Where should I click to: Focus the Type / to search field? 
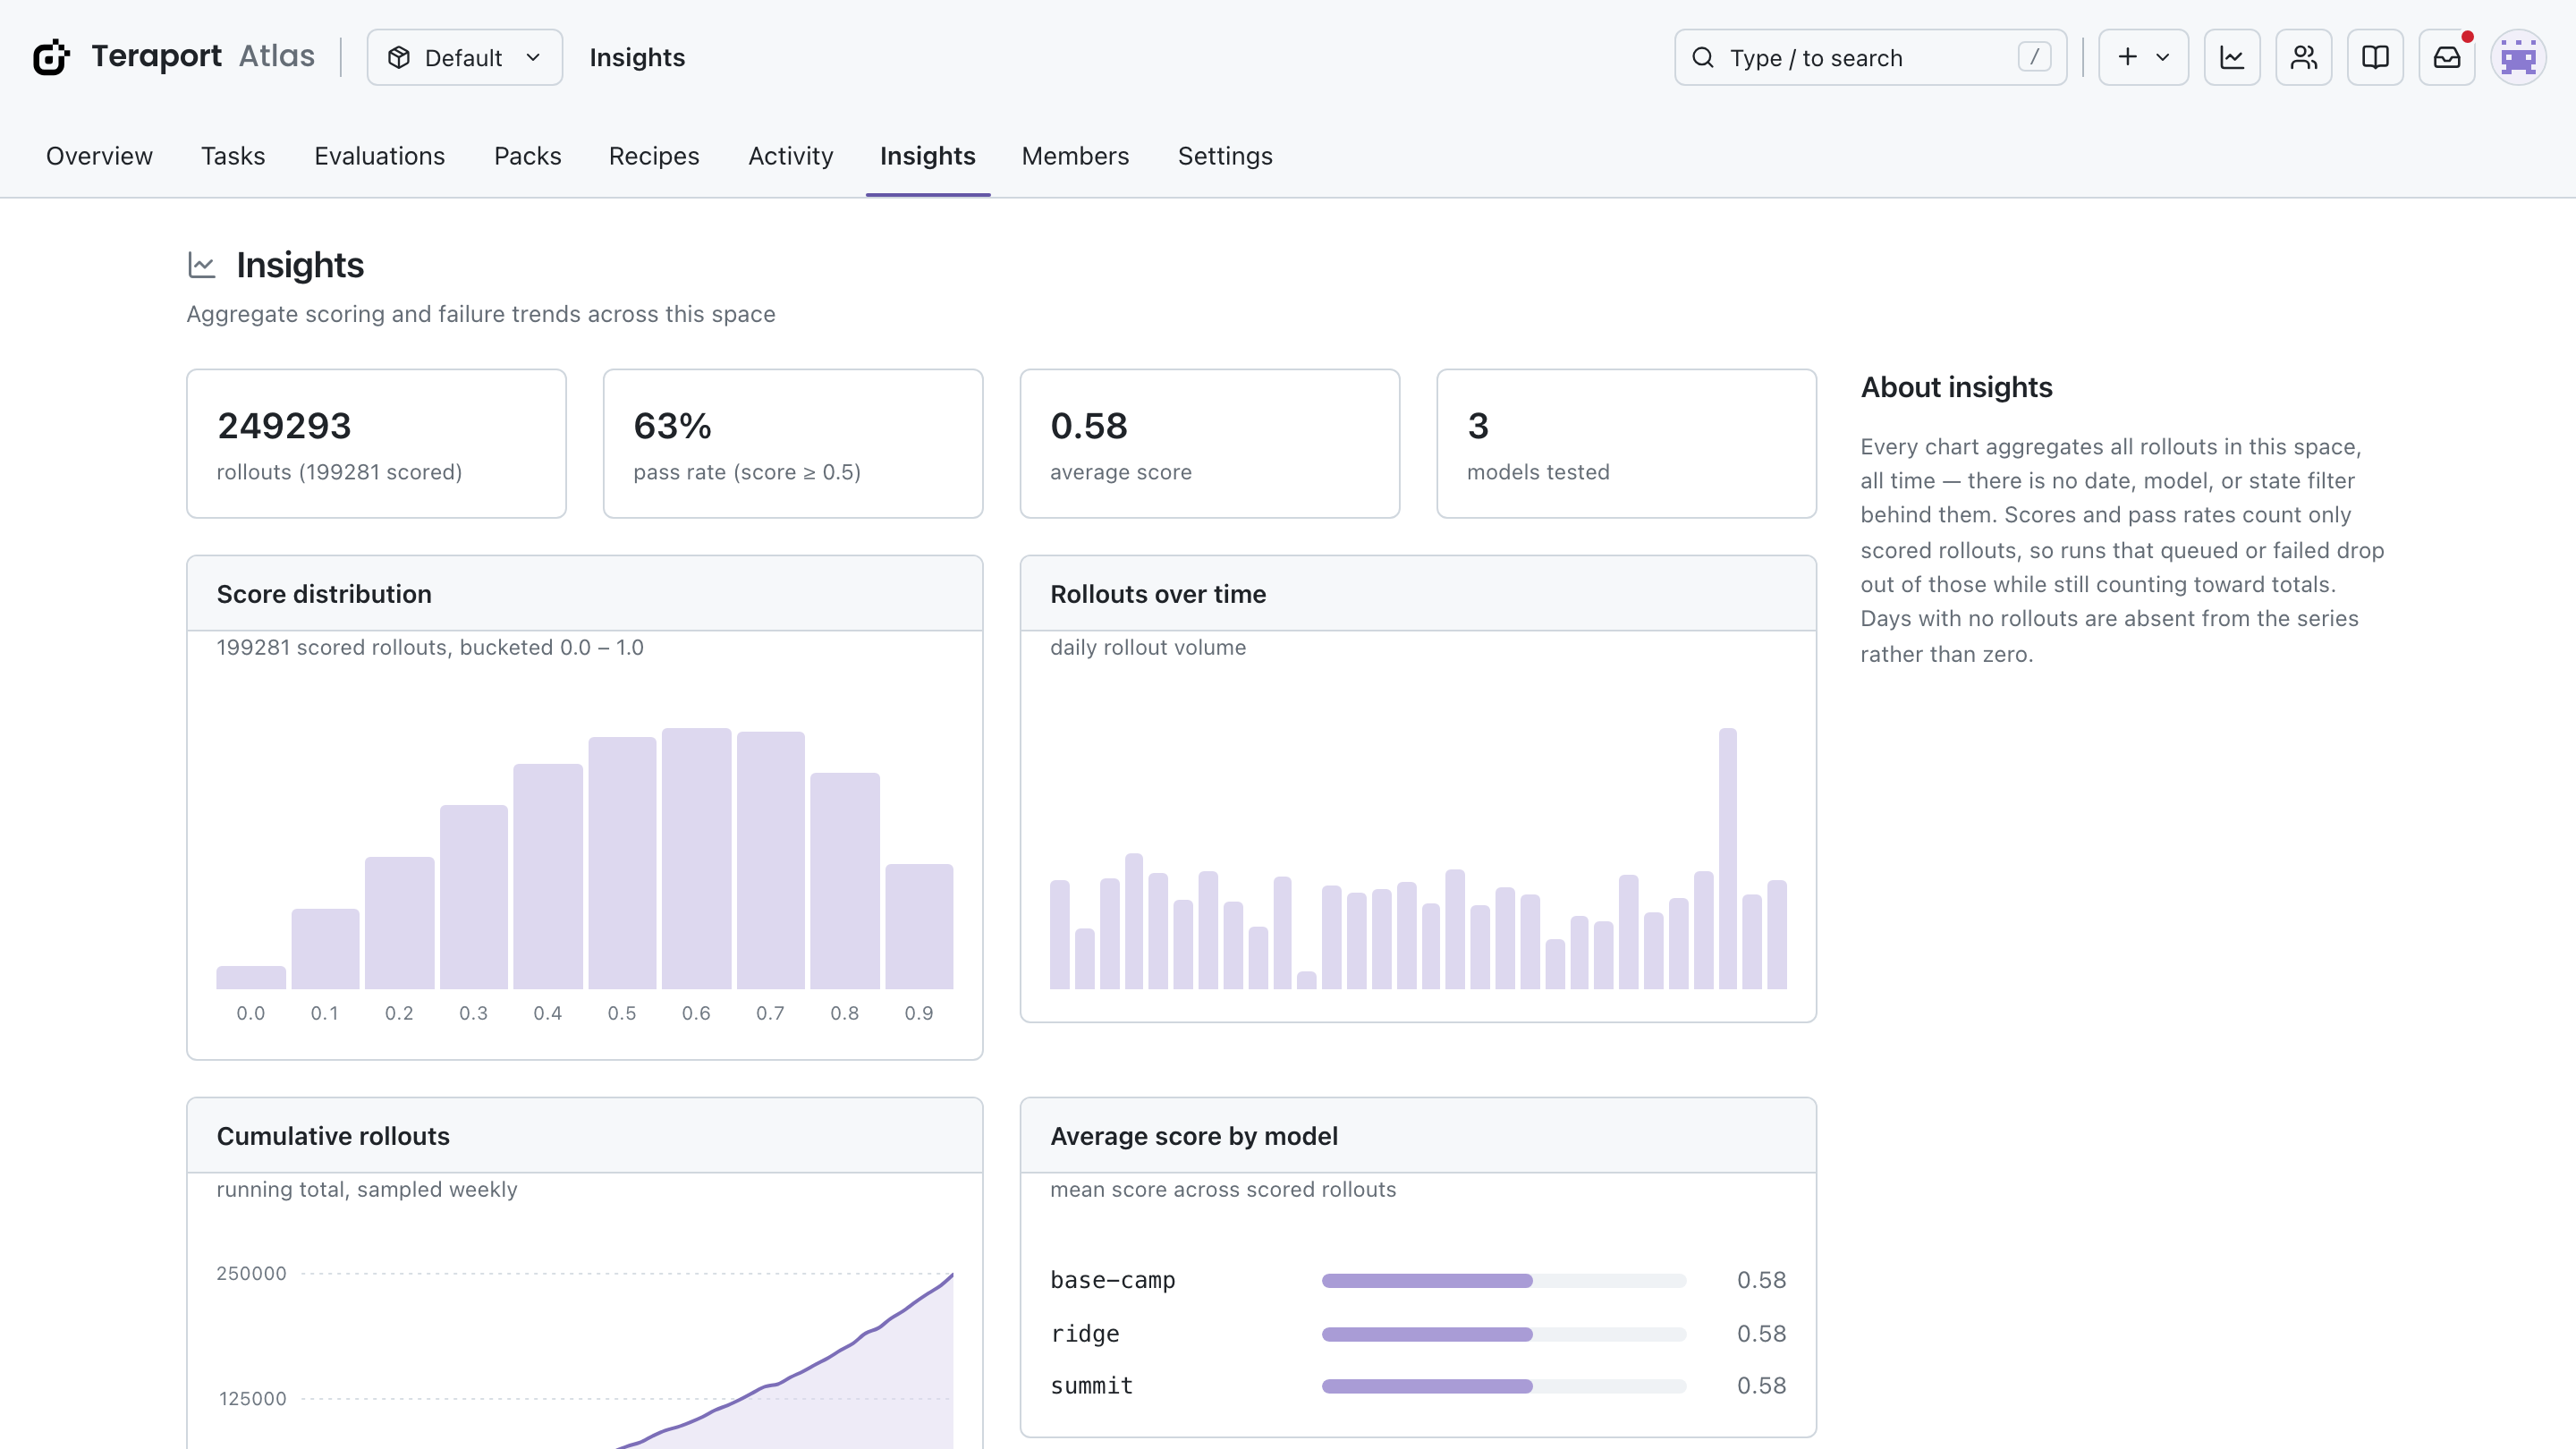coord(1870,57)
